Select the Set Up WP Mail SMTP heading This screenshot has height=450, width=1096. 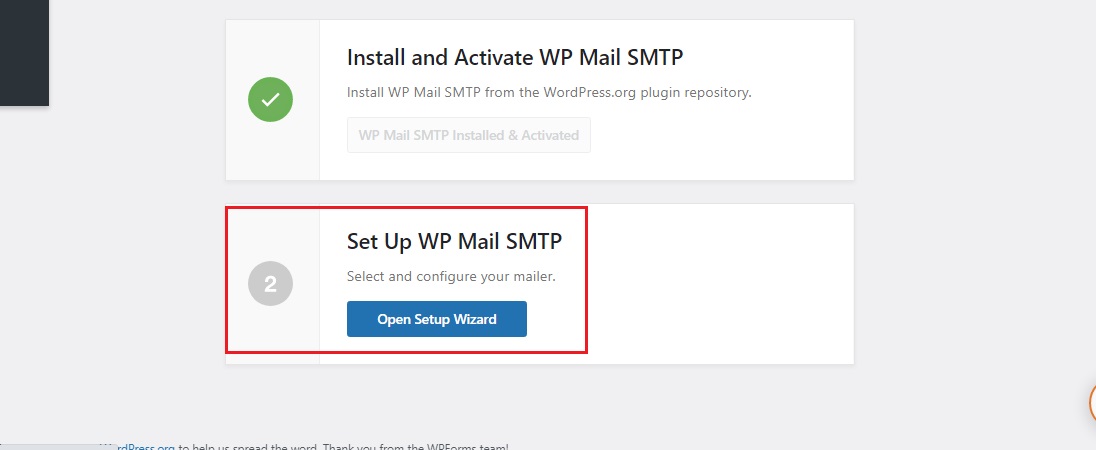click(x=454, y=242)
